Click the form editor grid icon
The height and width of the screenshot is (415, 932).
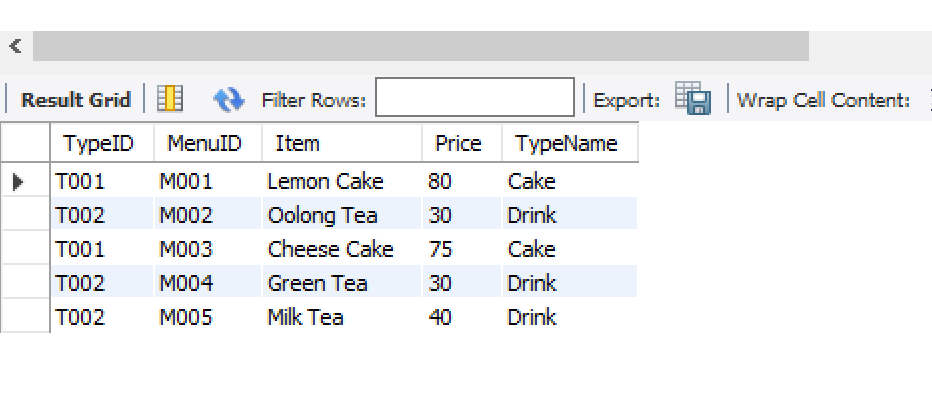(170, 99)
